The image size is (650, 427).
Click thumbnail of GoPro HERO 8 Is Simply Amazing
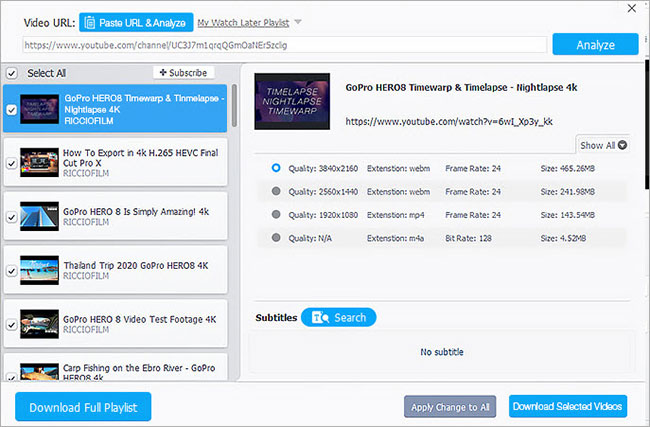[x=39, y=216]
